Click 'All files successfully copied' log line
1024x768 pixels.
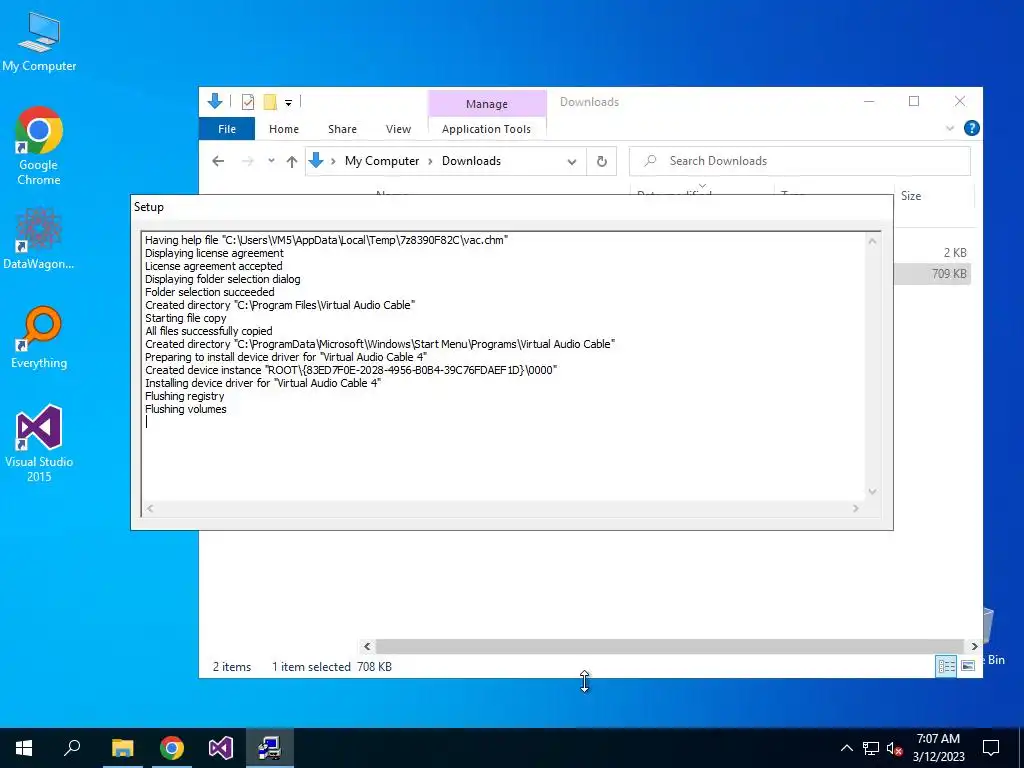coord(208,331)
